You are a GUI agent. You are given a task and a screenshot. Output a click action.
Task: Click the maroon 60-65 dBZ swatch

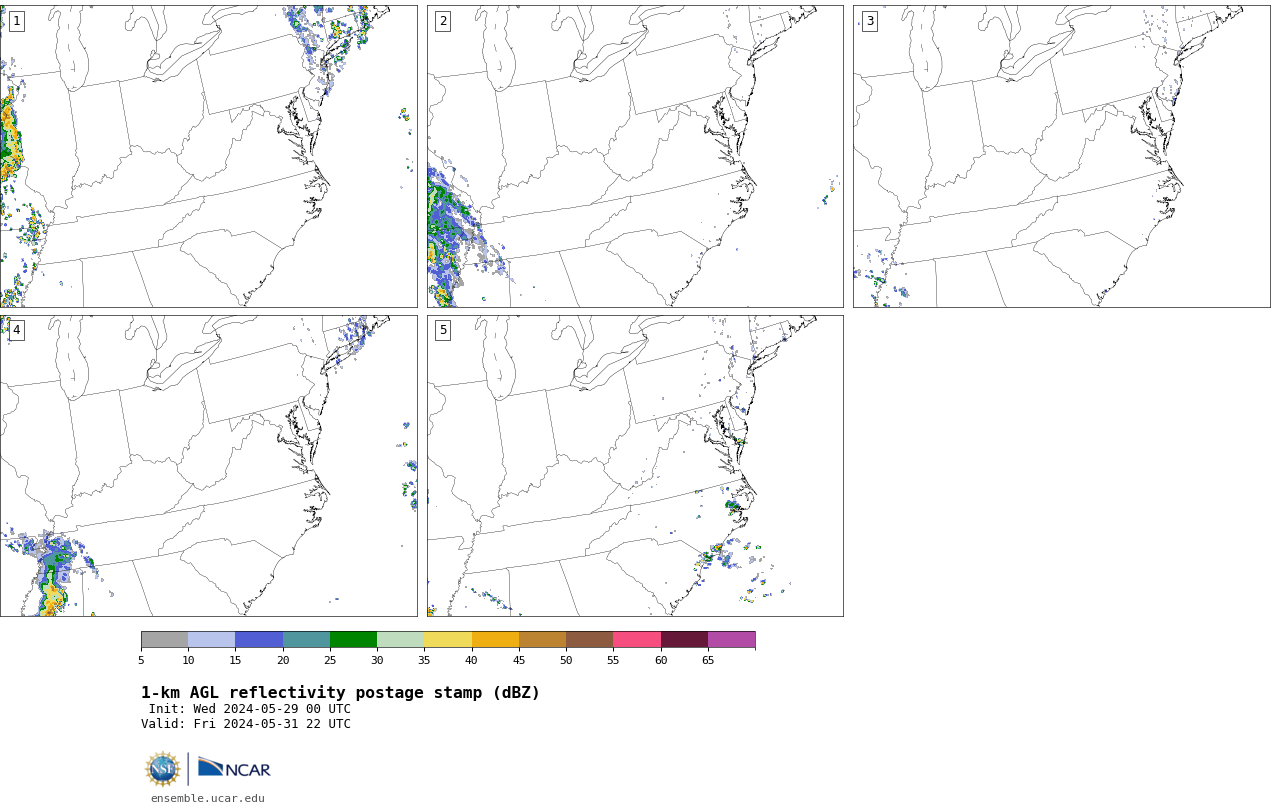tap(684, 639)
